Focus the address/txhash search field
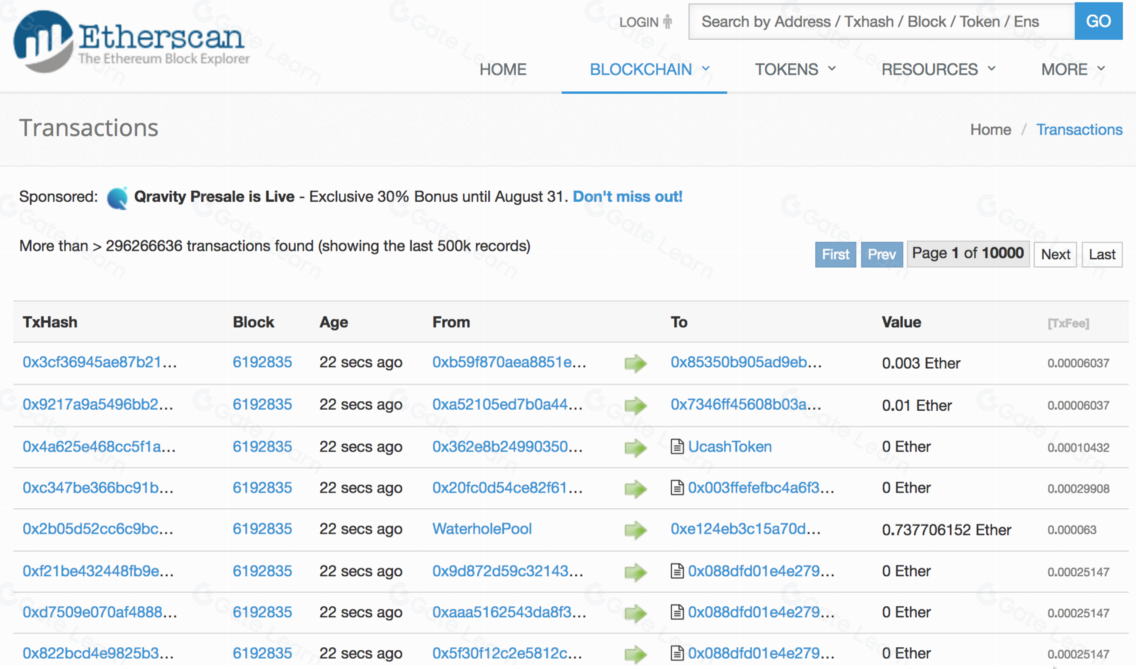1136x669 pixels. [x=880, y=22]
